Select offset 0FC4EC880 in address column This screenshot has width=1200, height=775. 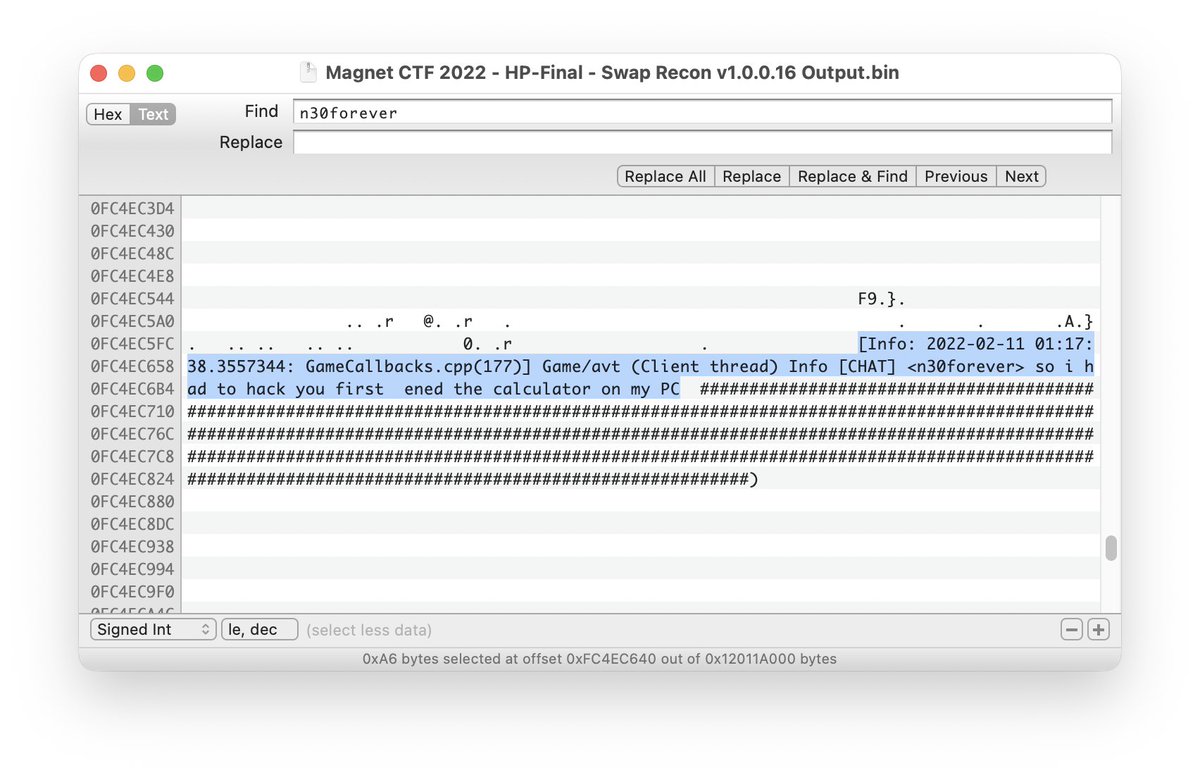point(132,501)
